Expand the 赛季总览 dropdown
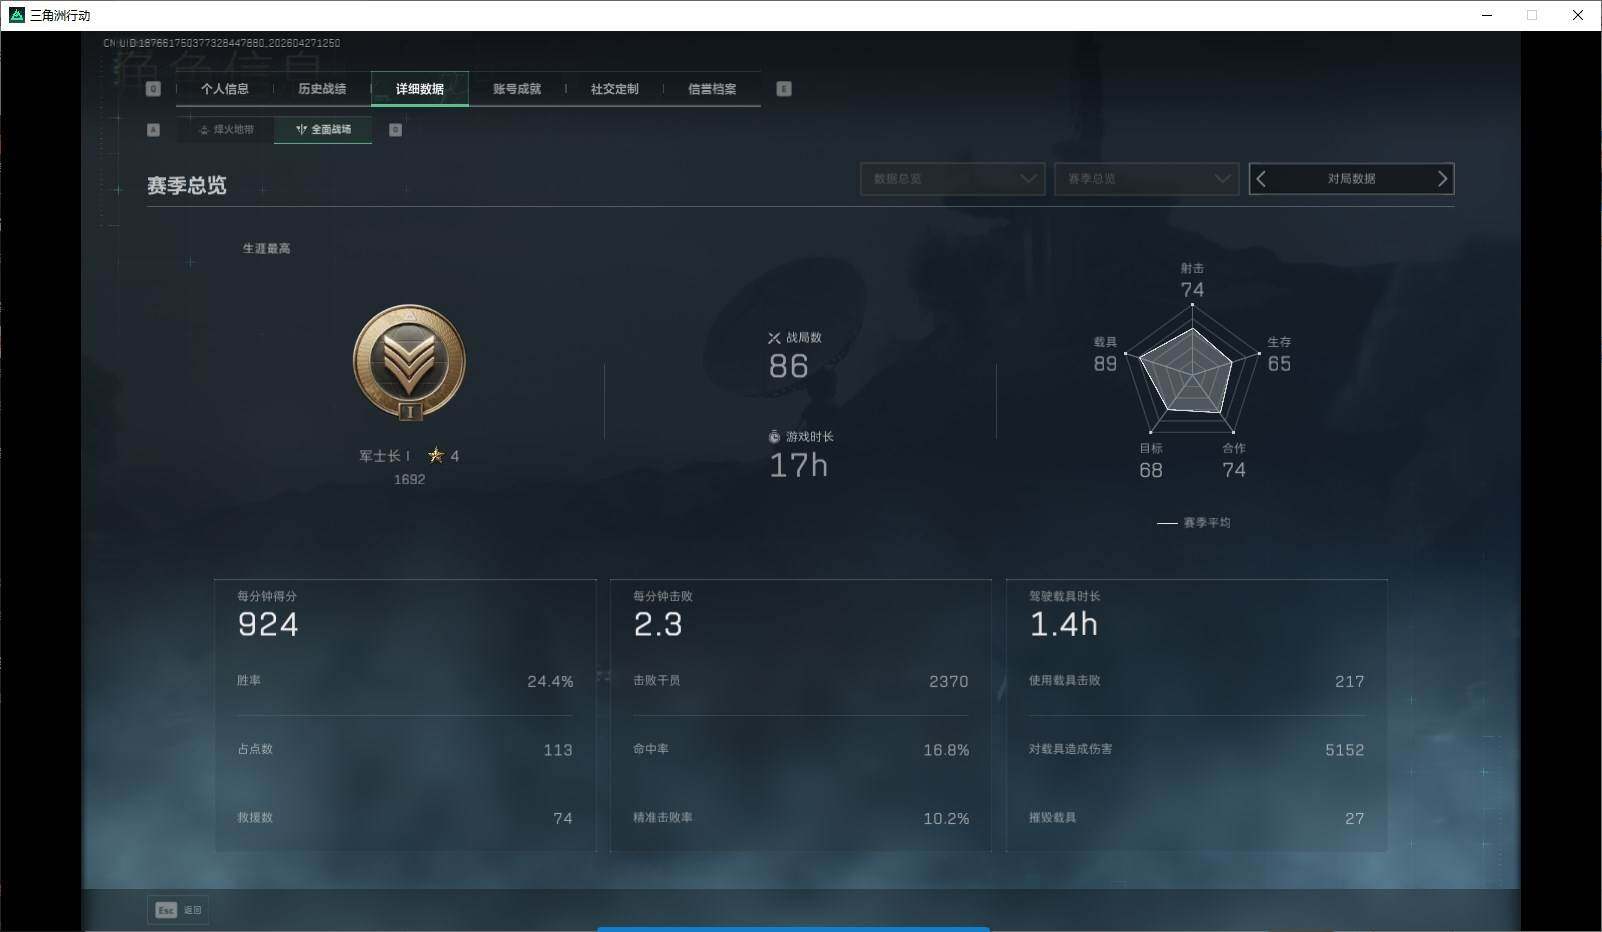1602x932 pixels. (x=1146, y=179)
